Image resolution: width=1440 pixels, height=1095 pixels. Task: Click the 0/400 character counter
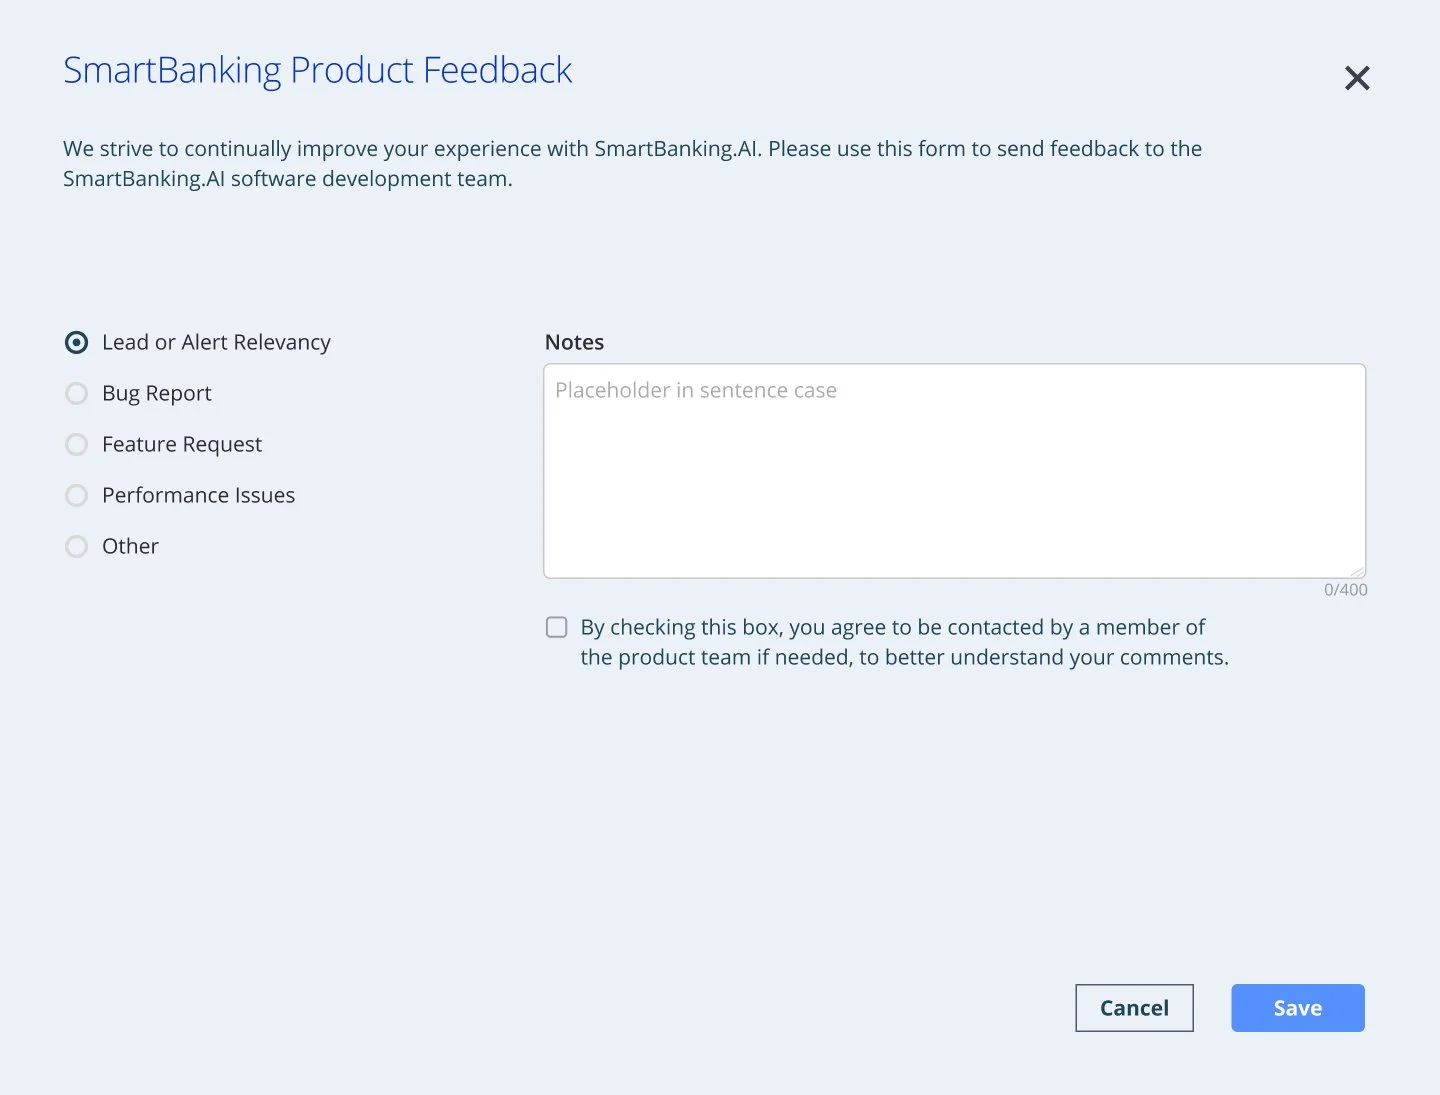tap(1346, 590)
